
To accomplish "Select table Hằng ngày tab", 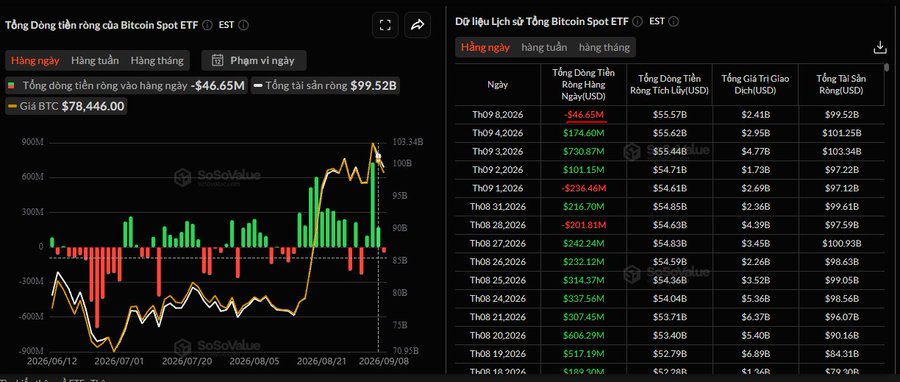I will click(486, 47).
